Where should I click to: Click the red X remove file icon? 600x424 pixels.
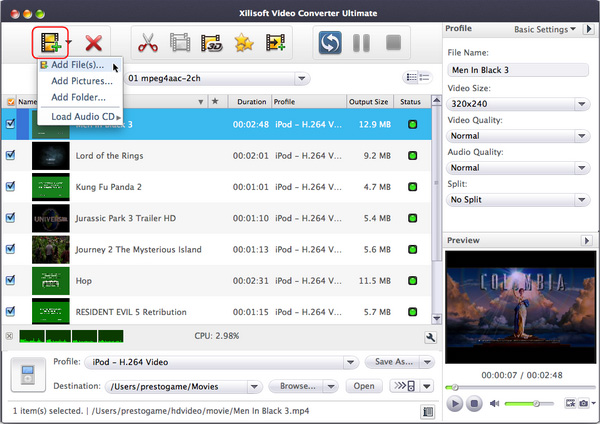point(95,43)
